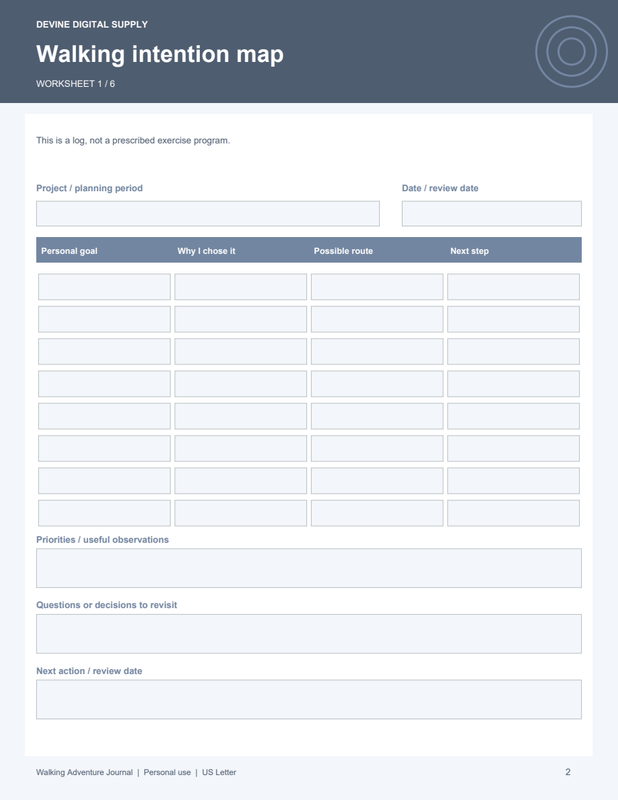The image size is (618, 800).
Task: Click the Priorities / useful observations box
Action: 309,568
